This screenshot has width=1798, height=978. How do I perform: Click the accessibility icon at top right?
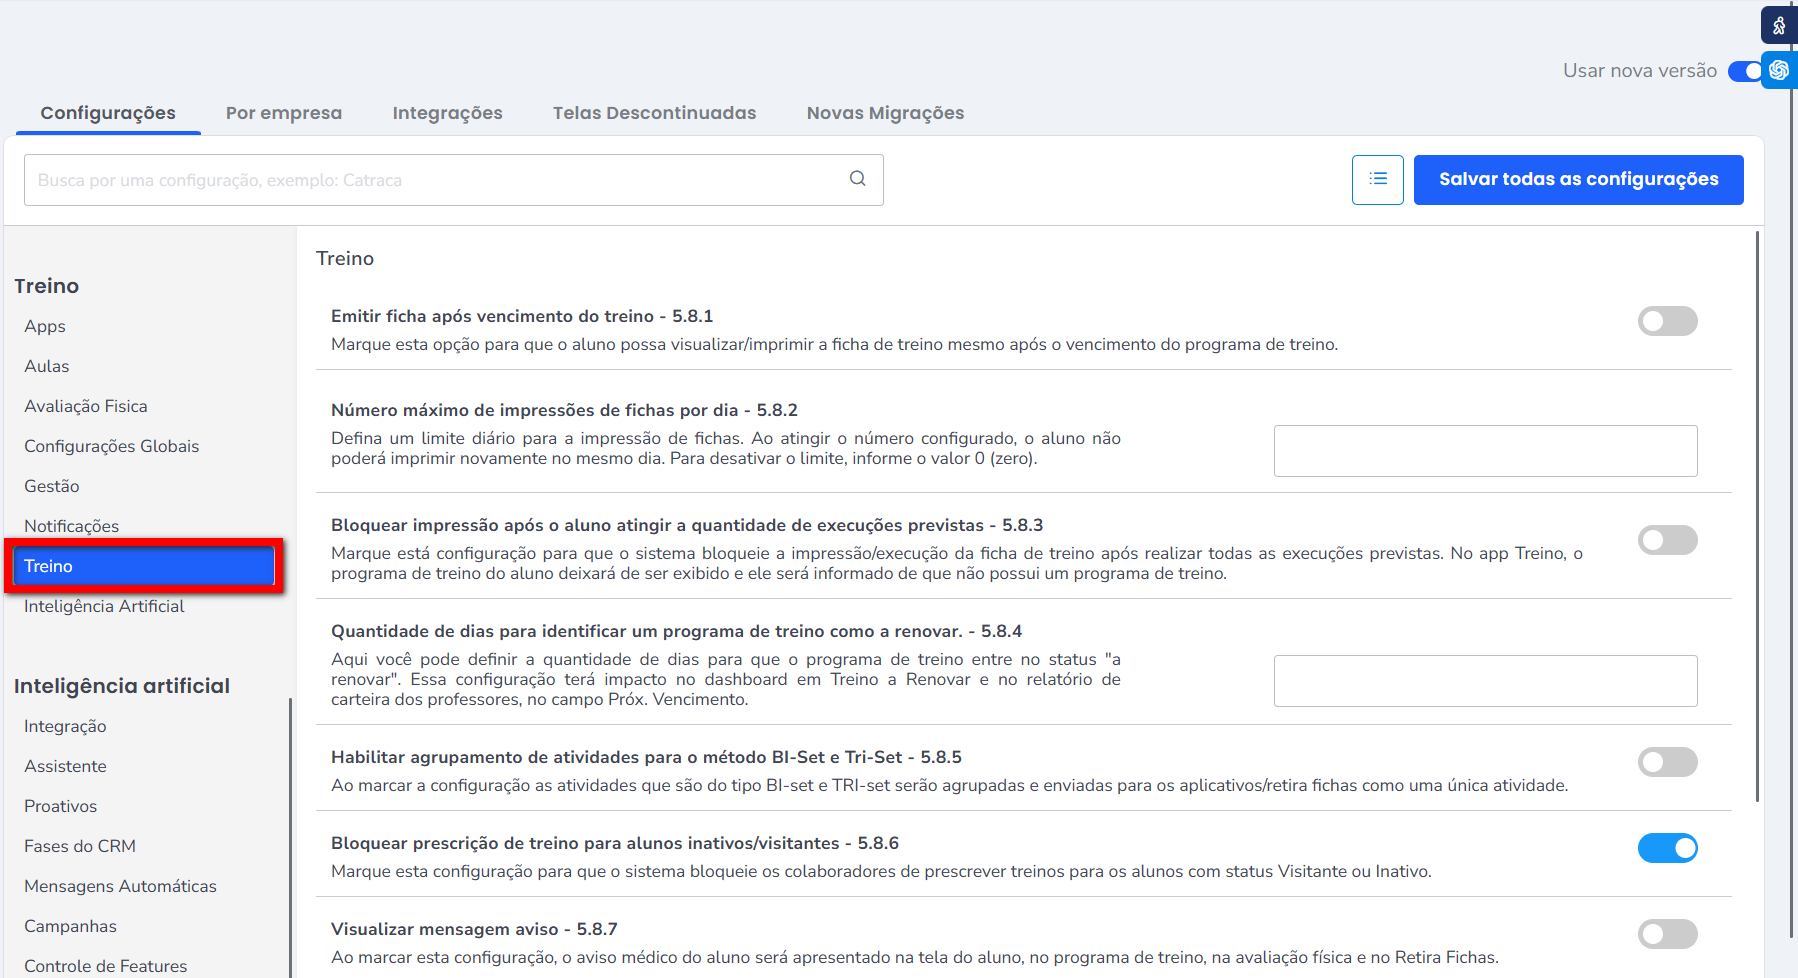[1779, 26]
